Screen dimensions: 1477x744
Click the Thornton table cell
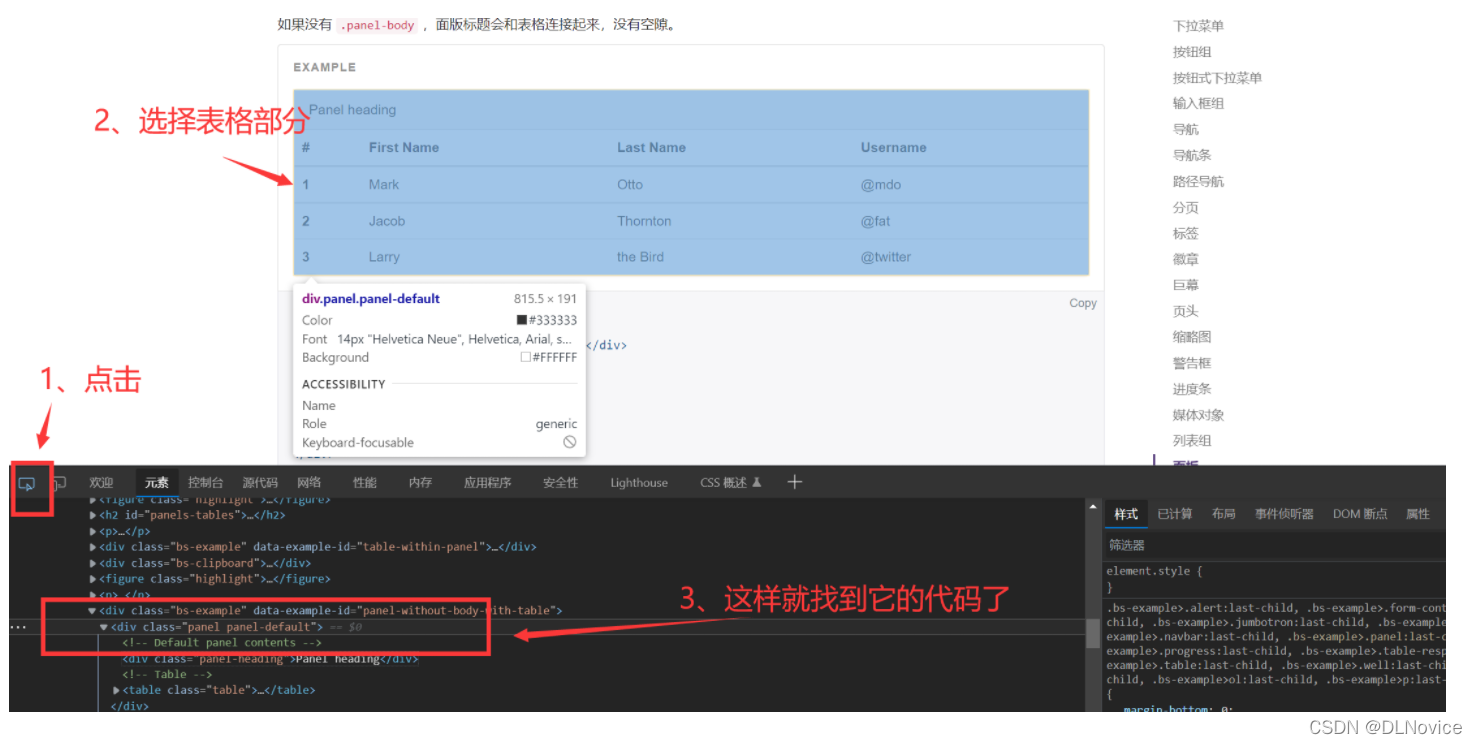tap(644, 221)
